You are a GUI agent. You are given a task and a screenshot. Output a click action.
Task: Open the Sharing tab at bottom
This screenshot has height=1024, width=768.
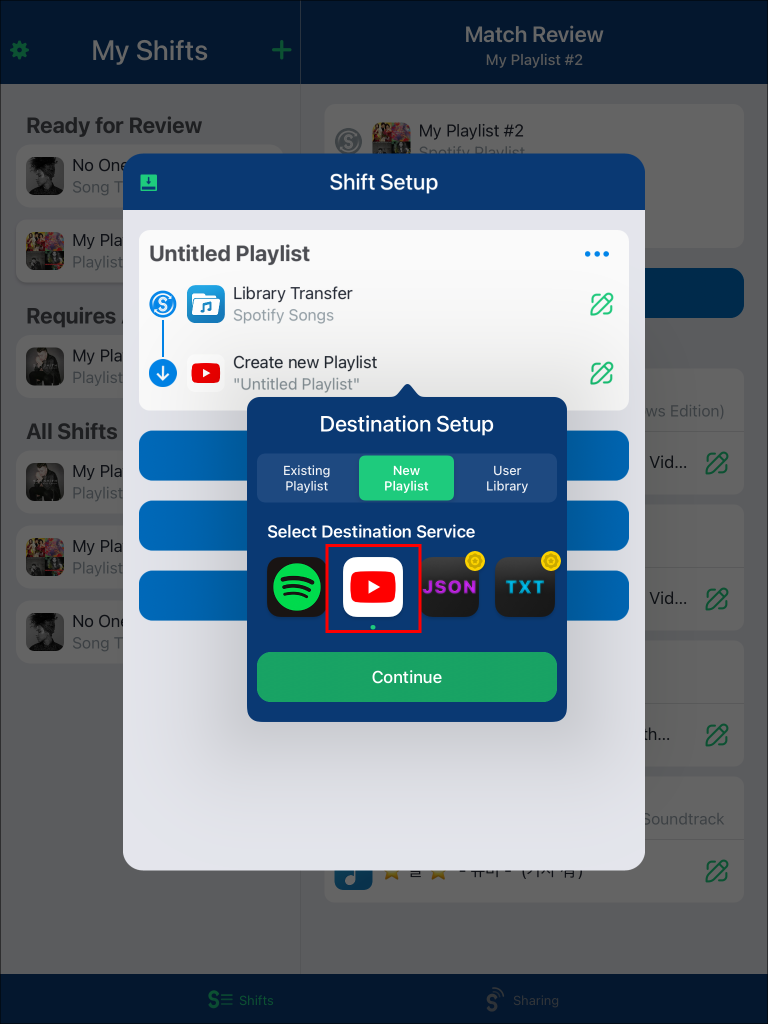click(x=521, y=999)
